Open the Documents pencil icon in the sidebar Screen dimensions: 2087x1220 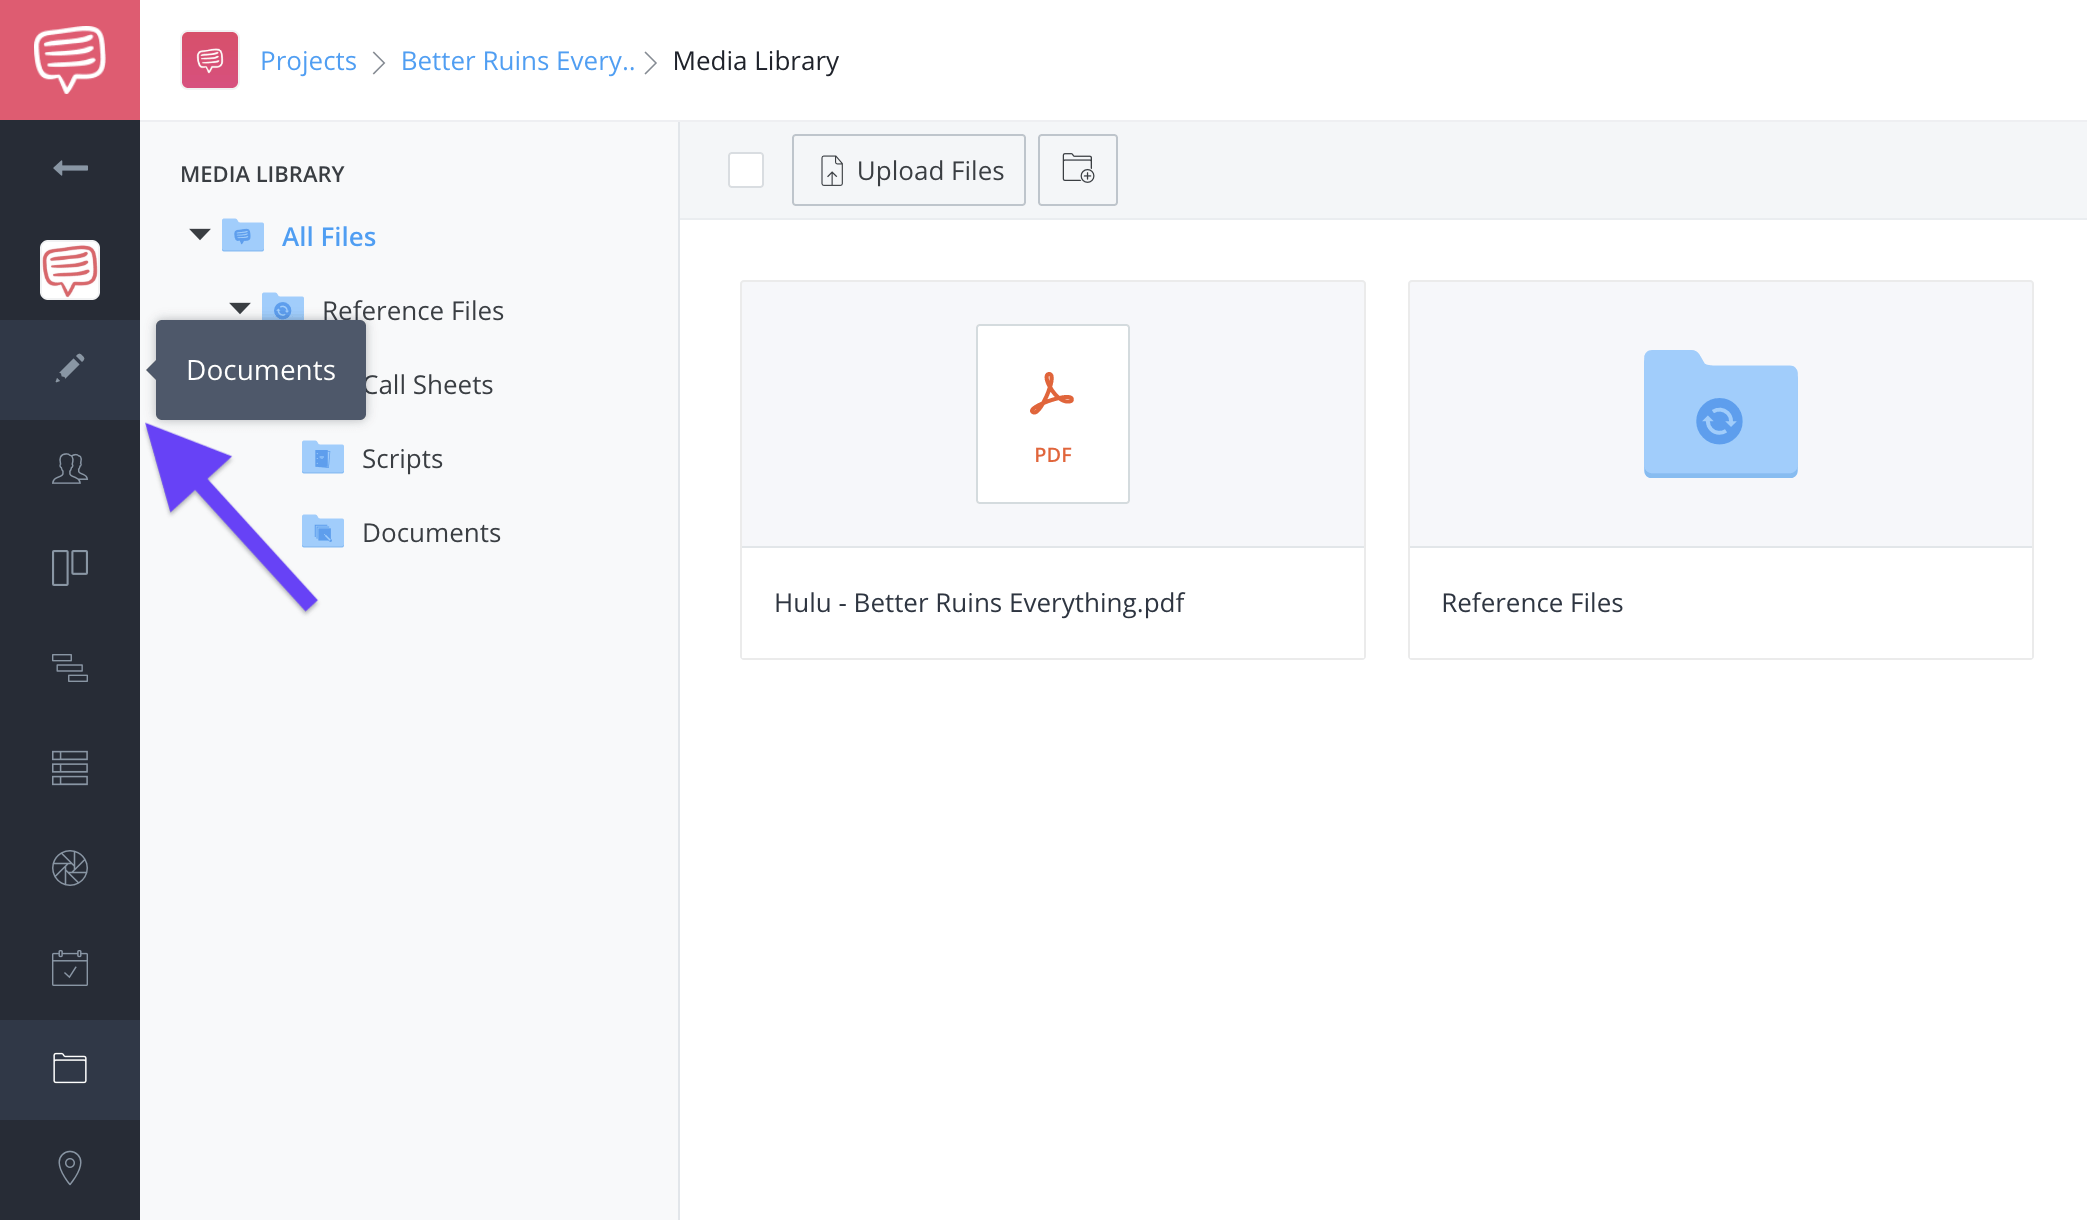coord(70,369)
